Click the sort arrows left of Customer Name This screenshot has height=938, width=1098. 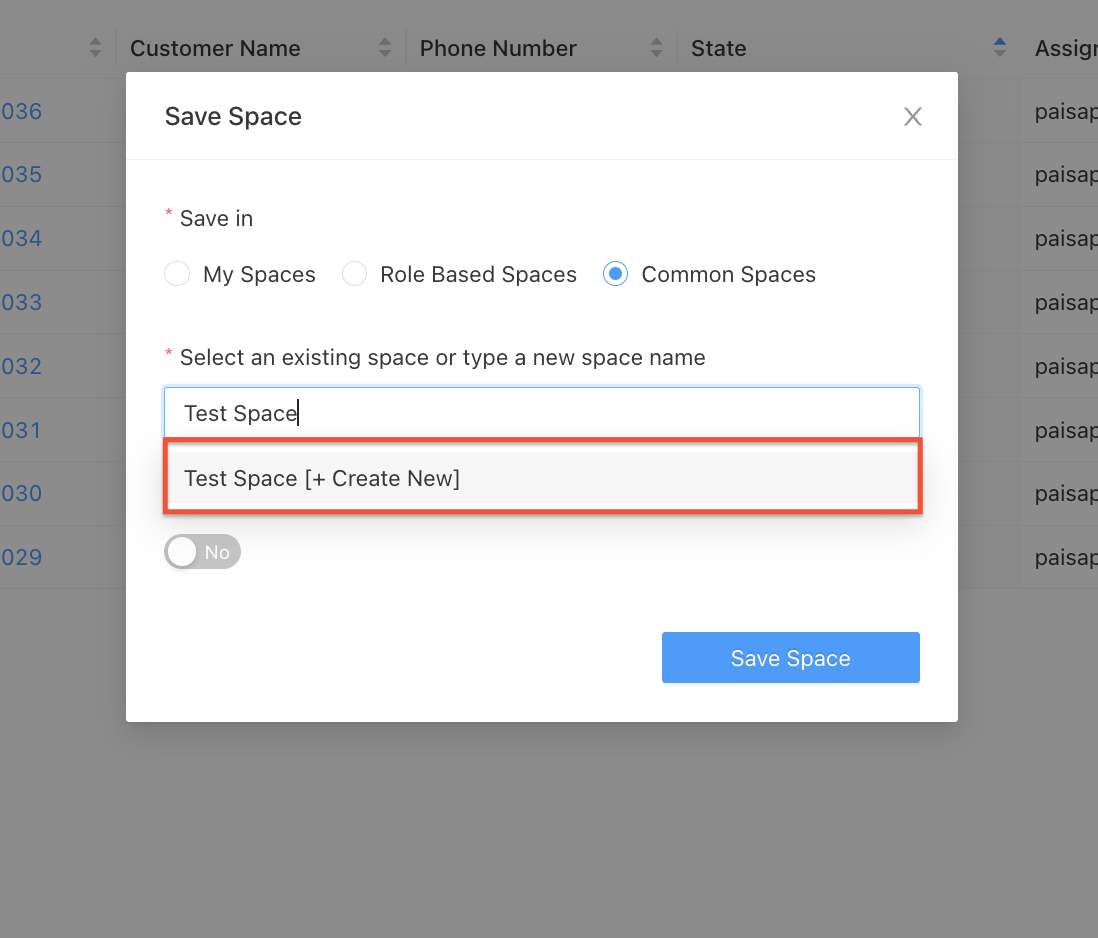[95, 47]
